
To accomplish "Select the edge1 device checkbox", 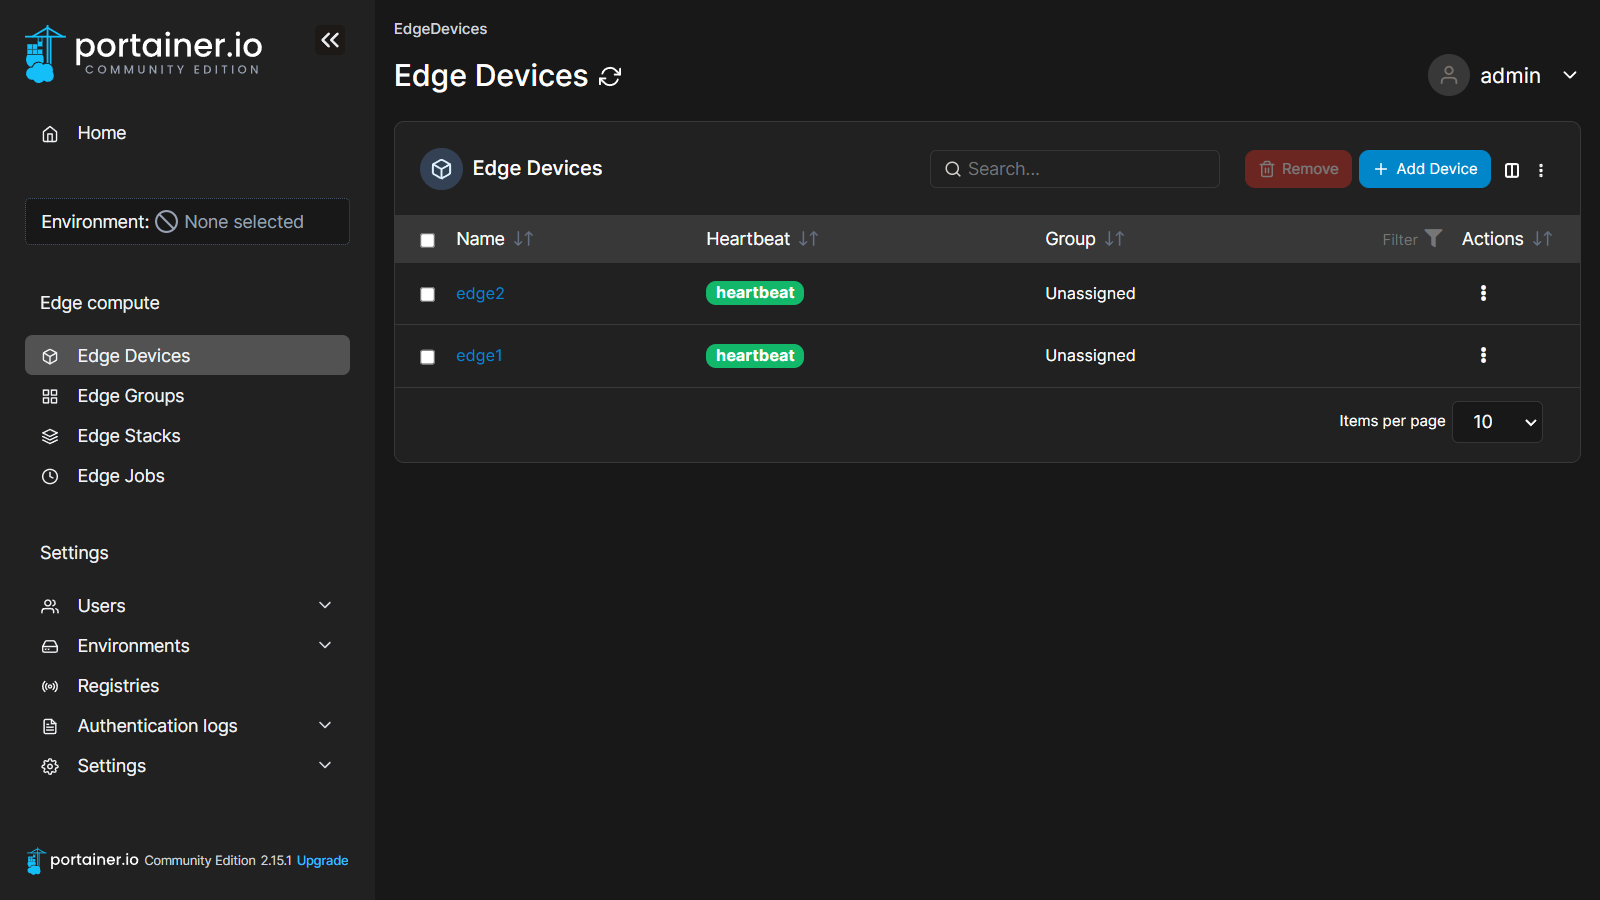I will click(427, 357).
